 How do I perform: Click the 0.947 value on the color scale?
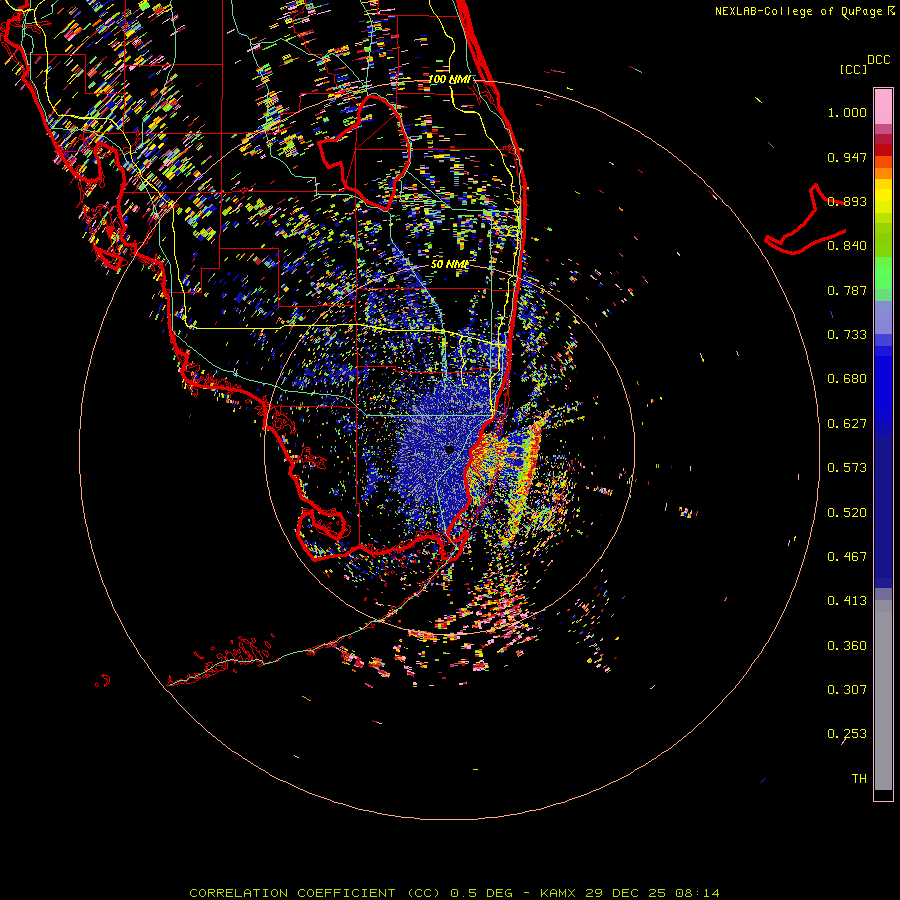pyautogui.click(x=847, y=157)
